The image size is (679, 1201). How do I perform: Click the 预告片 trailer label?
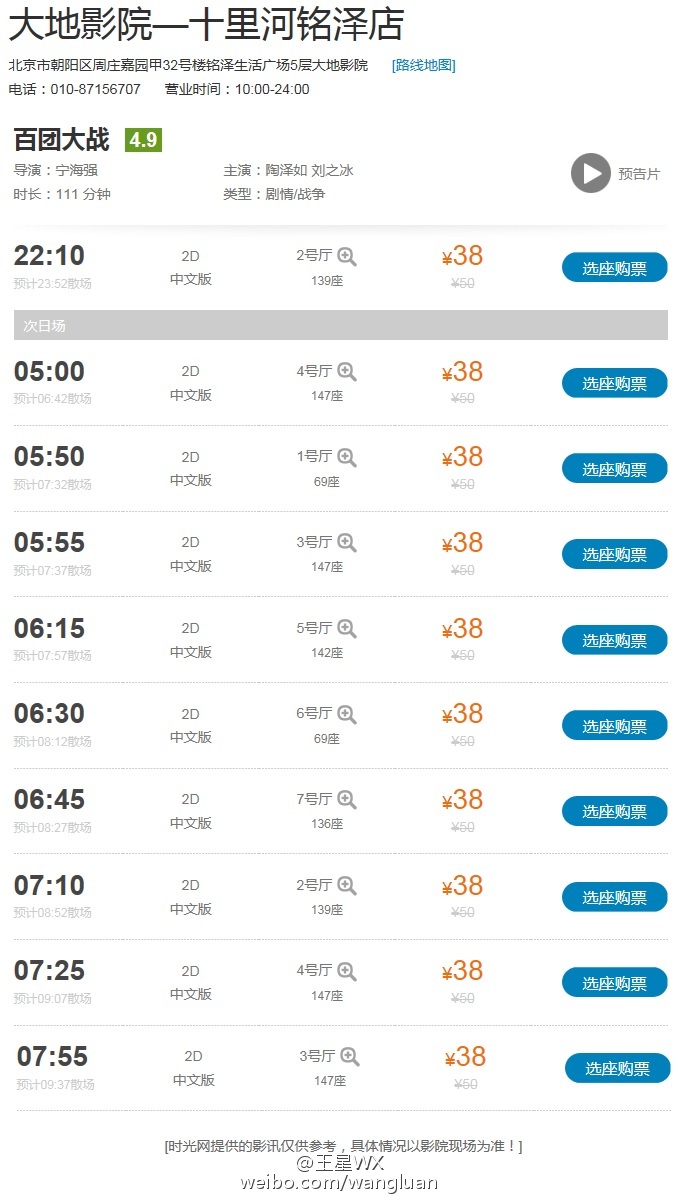coord(639,174)
